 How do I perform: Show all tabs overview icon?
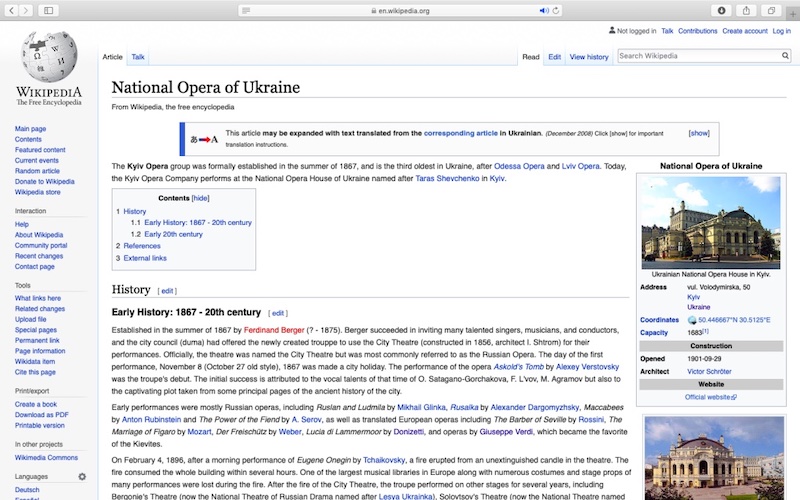(x=771, y=10)
